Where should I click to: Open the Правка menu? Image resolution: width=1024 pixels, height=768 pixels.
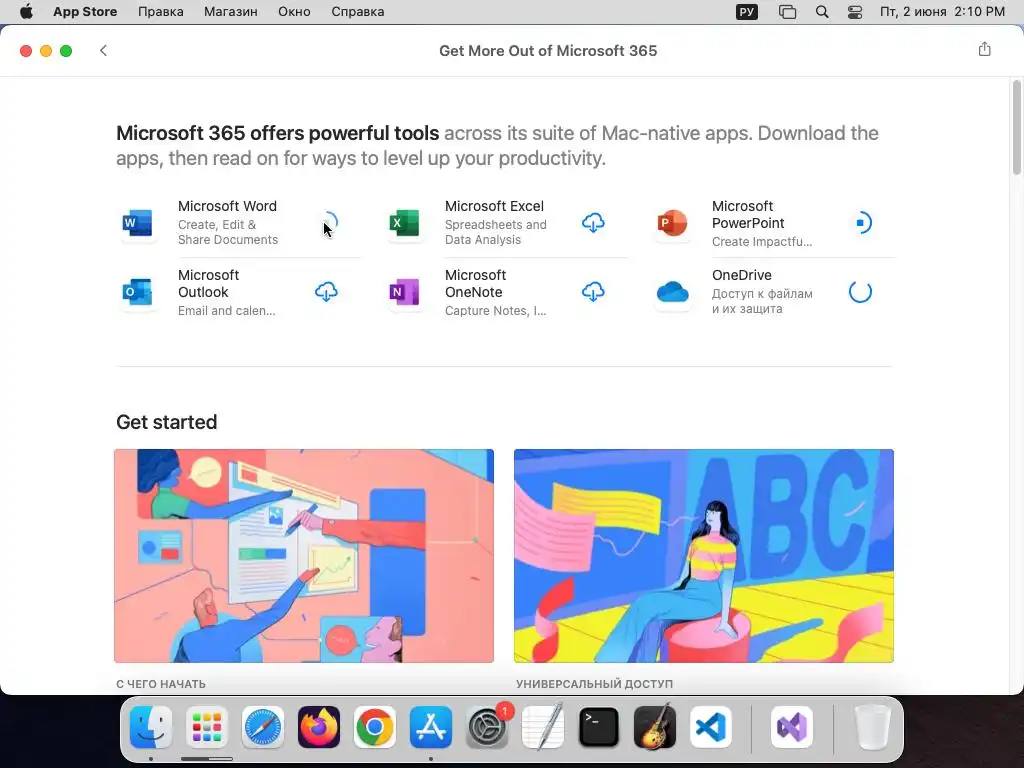coord(161,12)
